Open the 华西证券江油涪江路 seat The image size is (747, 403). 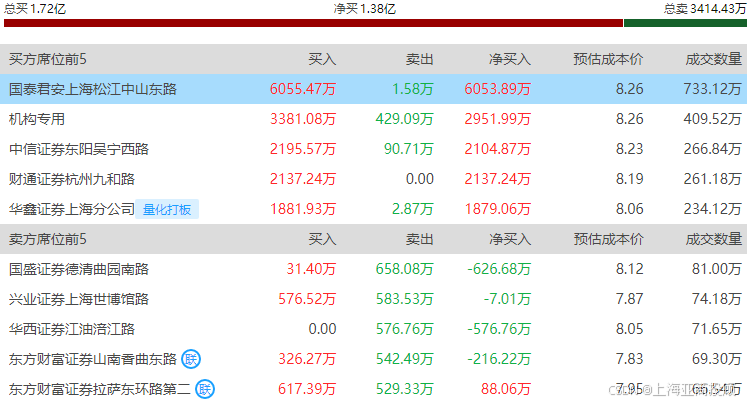point(72,329)
